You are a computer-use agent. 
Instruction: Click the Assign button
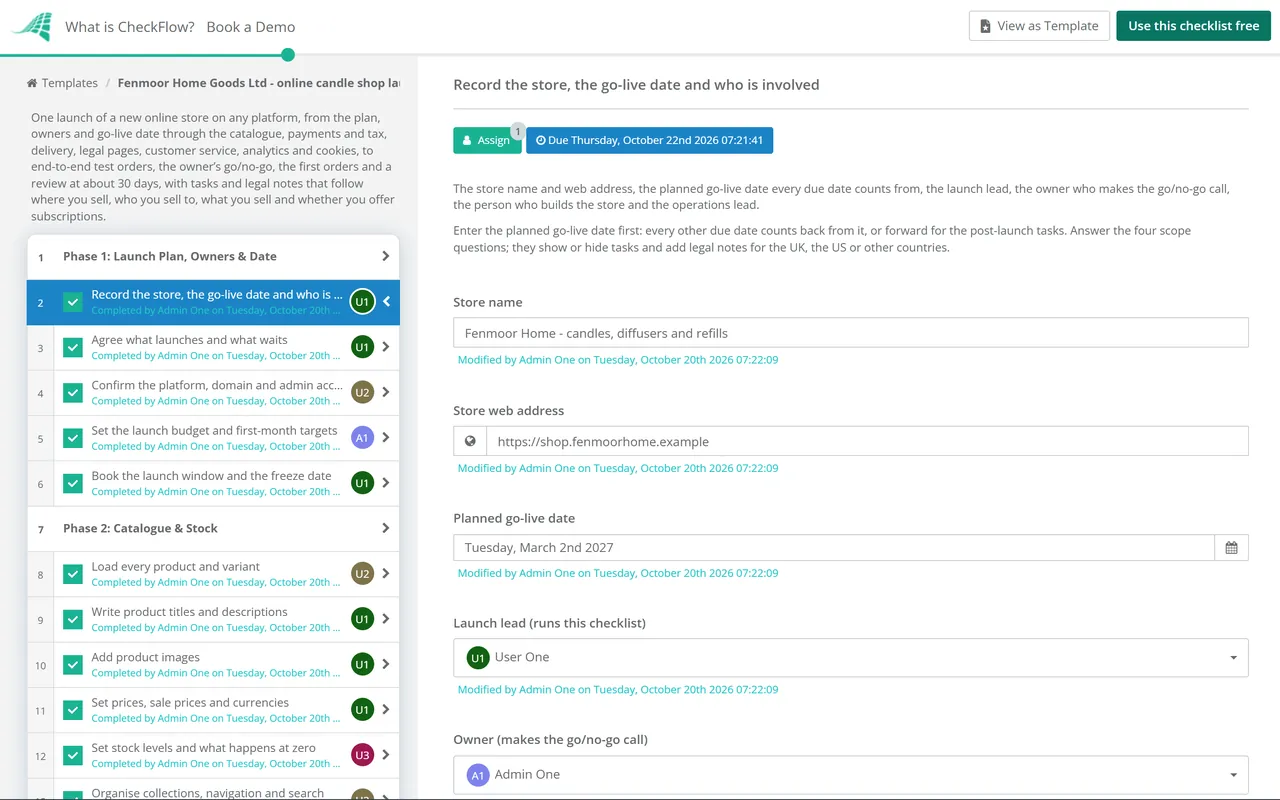pyautogui.click(x=487, y=140)
